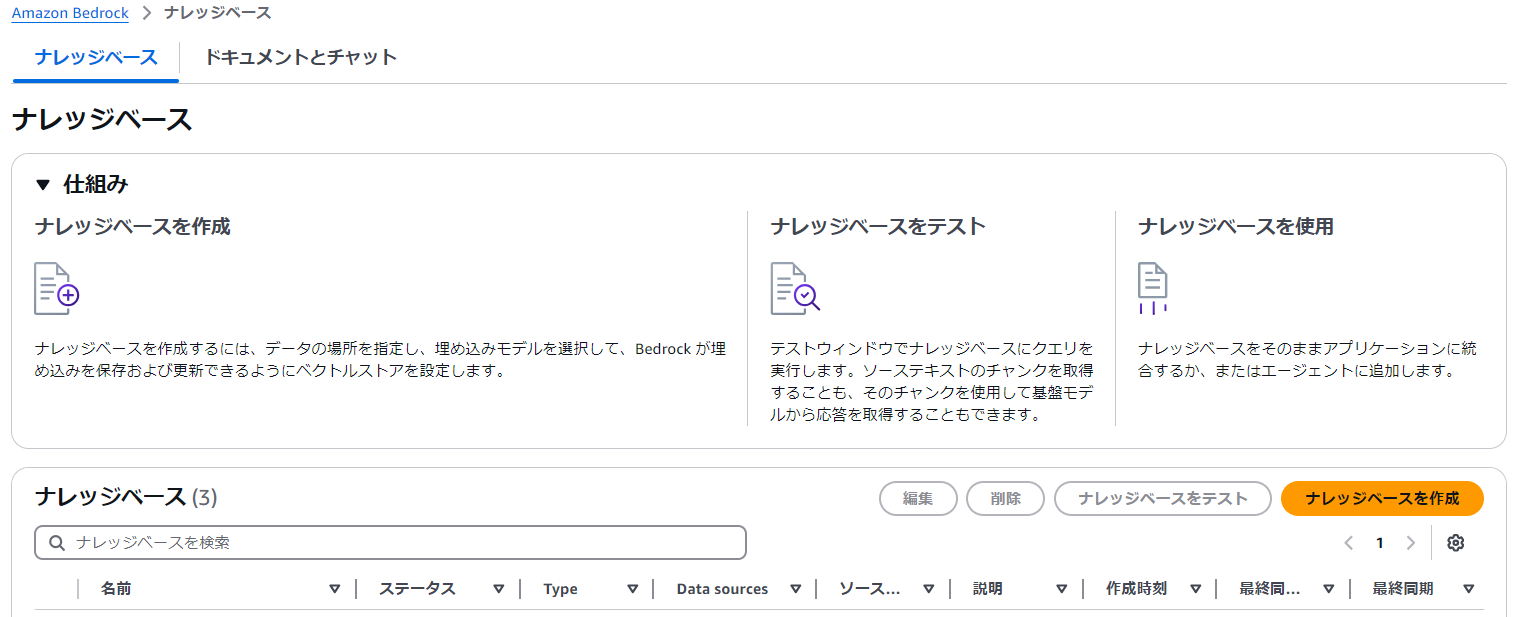
Task: Click the previous page arrow icon
Action: click(1348, 542)
